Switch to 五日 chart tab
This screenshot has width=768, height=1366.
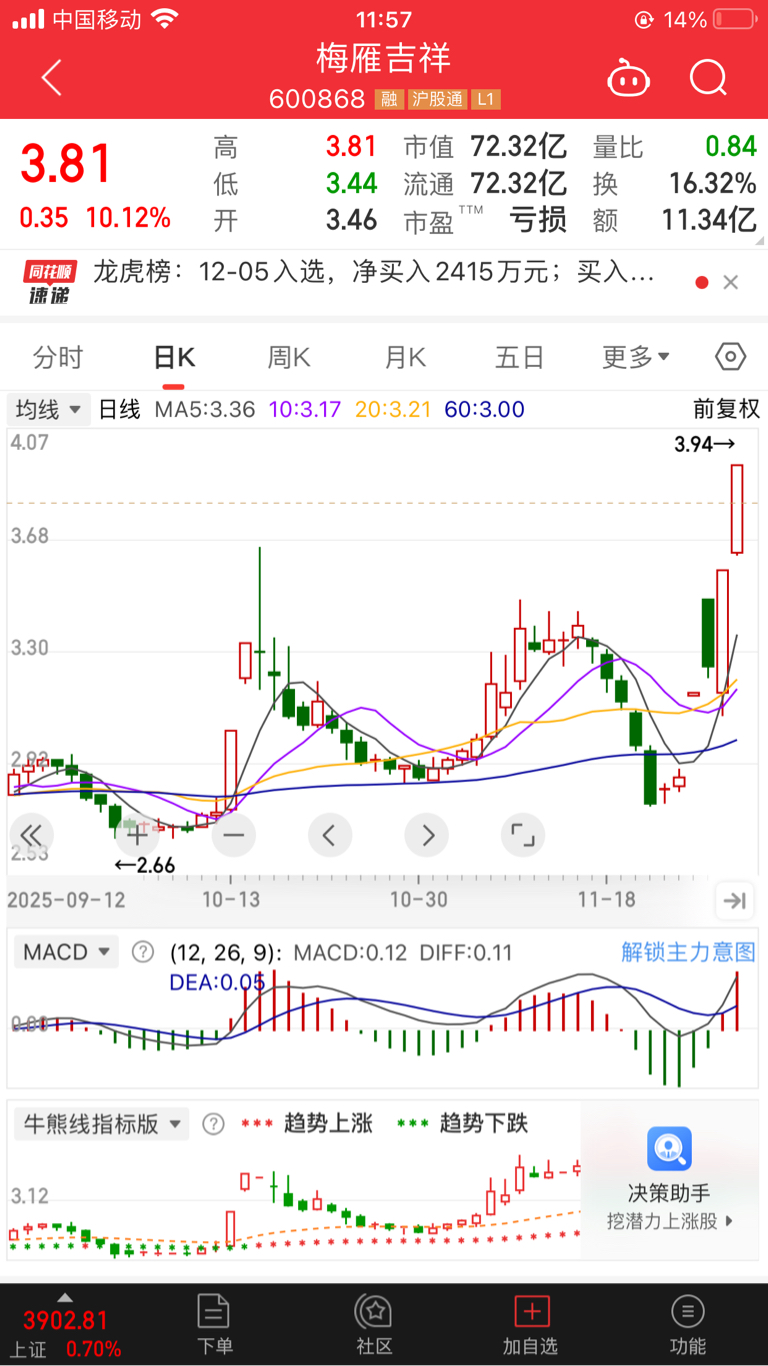click(x=520, y=358)
